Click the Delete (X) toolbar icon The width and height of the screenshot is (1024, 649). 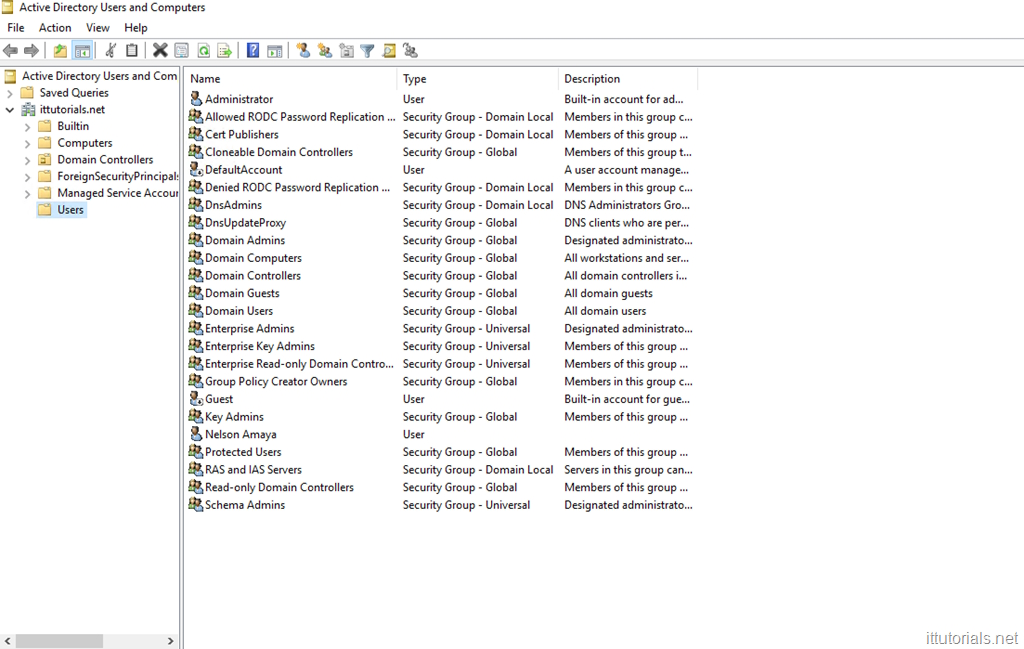pos(160,50)
